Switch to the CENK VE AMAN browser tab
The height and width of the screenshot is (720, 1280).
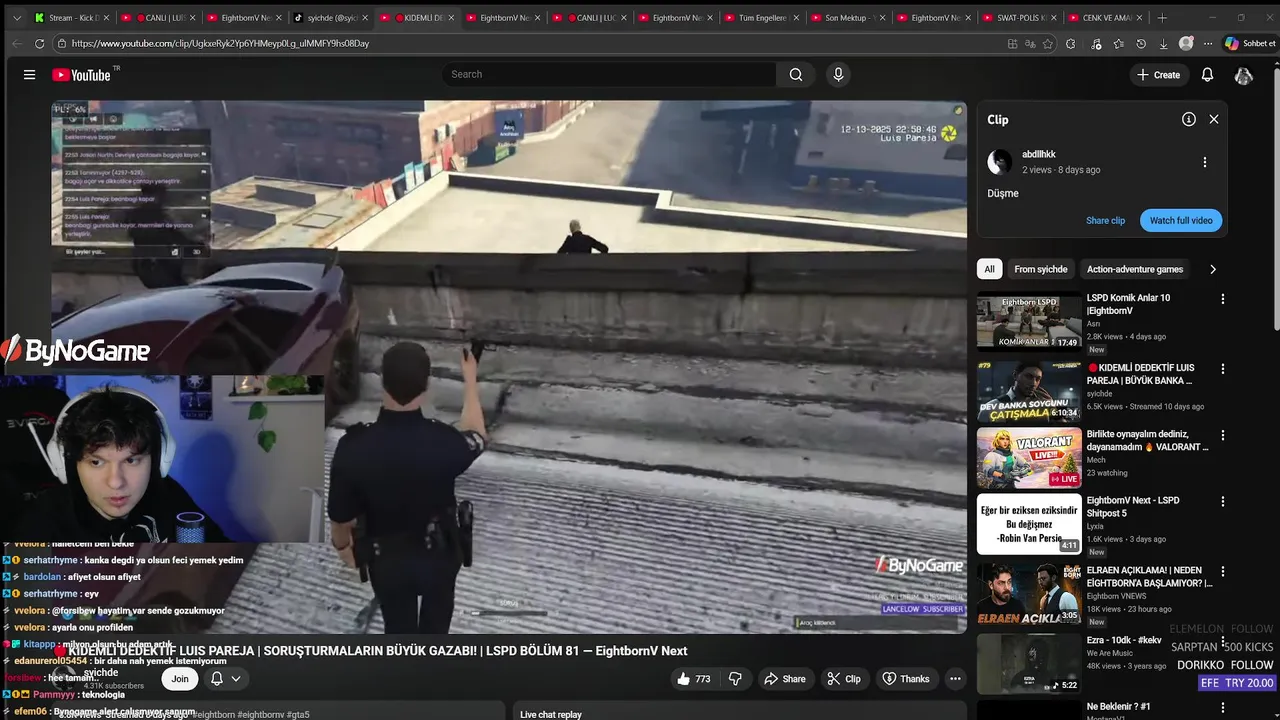coord(1105,18)
